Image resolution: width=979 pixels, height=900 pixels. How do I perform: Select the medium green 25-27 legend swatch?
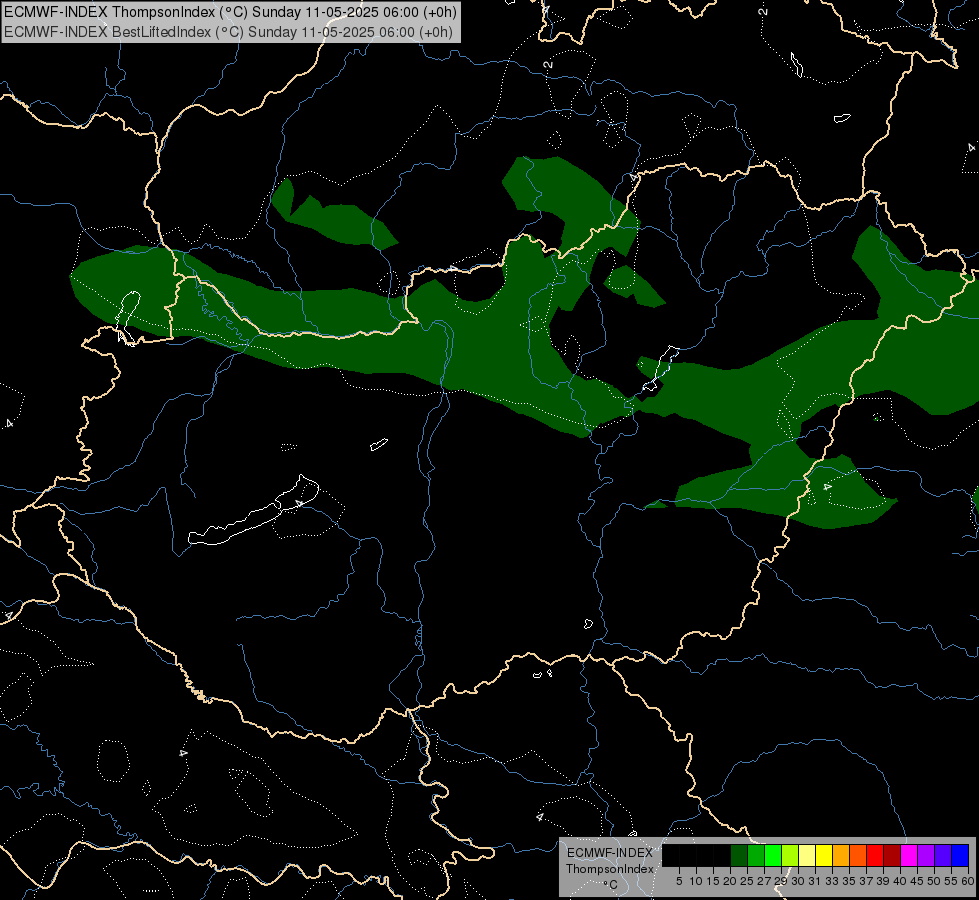click(x=756, y=856)
